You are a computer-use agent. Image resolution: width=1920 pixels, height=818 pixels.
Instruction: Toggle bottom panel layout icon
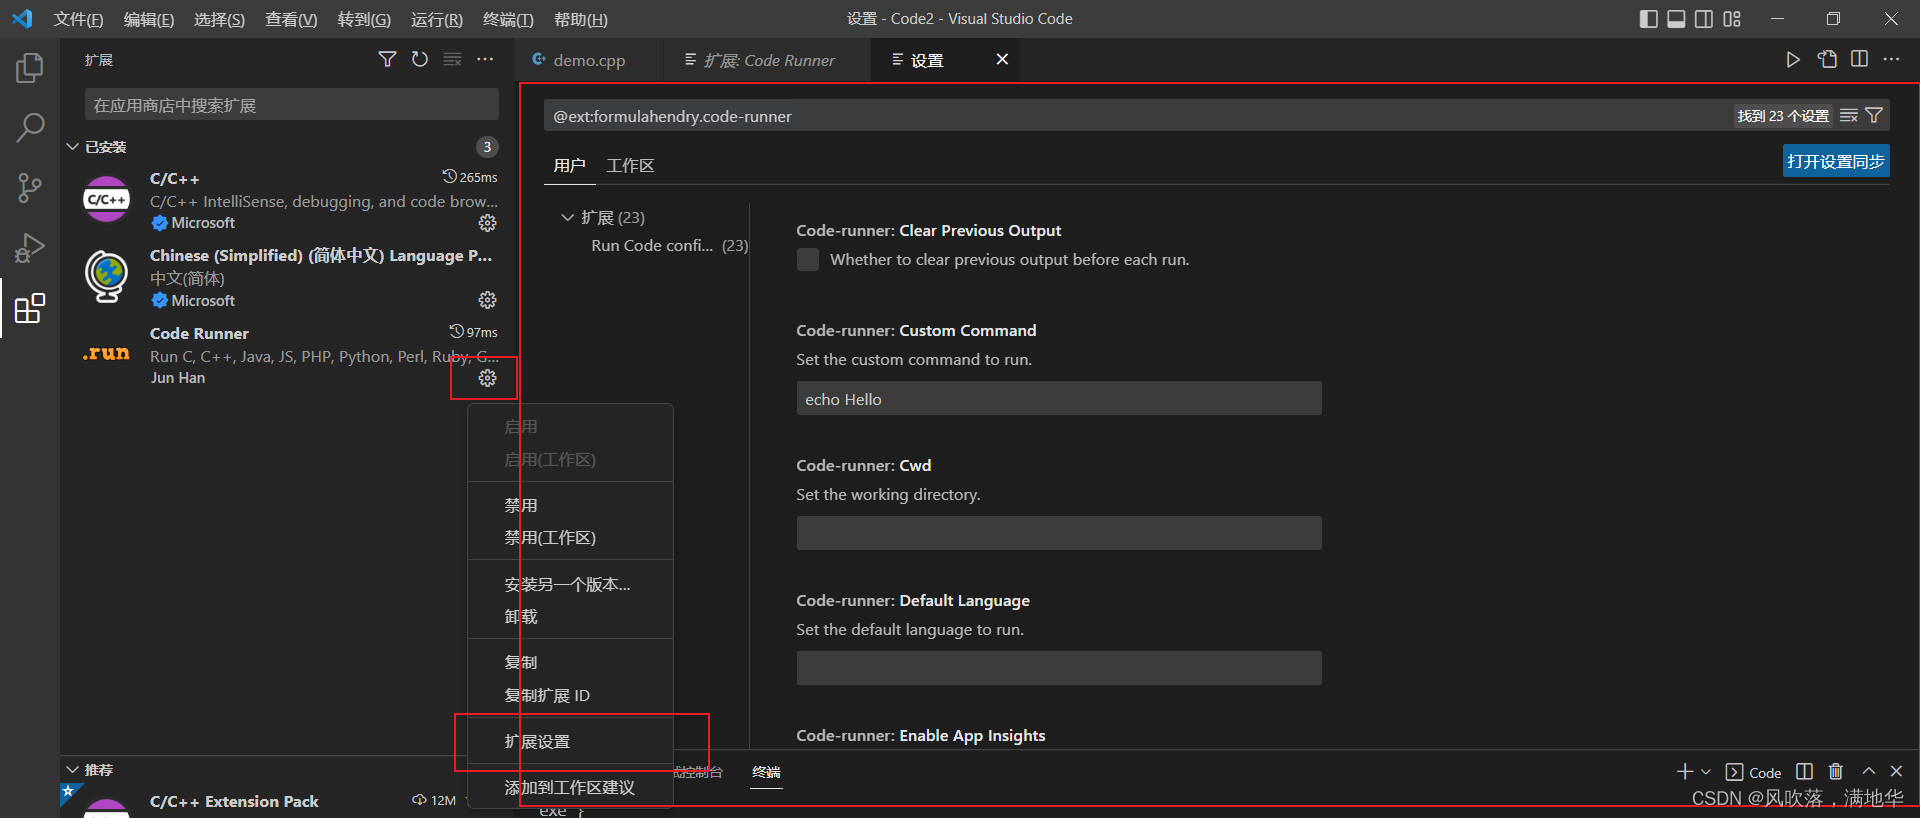pos(1676,19)
